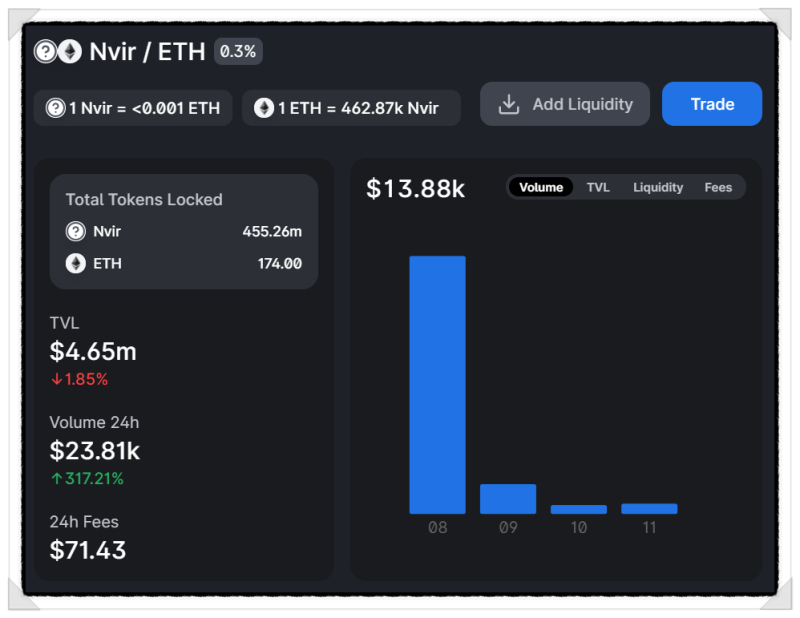Viewport: 800px width, 618px height.
Task: Click the Nvir icon in Total Tokens Locked
Action: click(76, 231)
